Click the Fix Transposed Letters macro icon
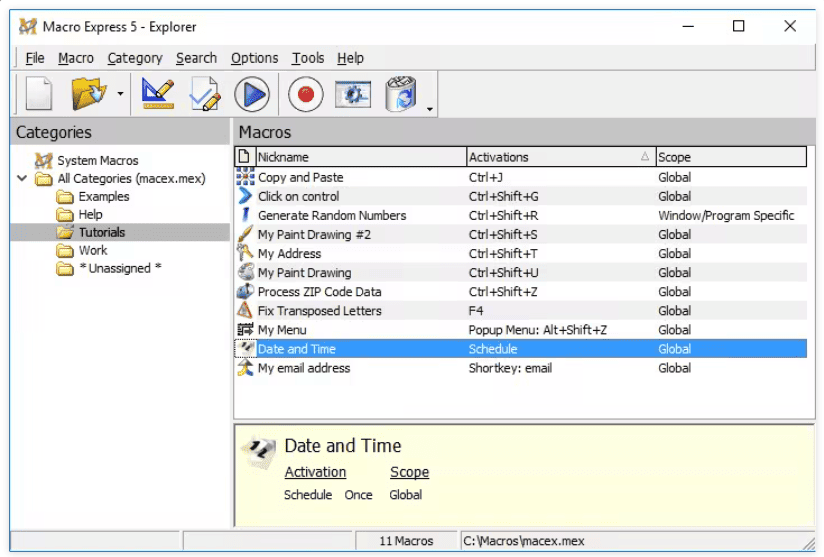824x557 pixels. (x=245, y=311)
